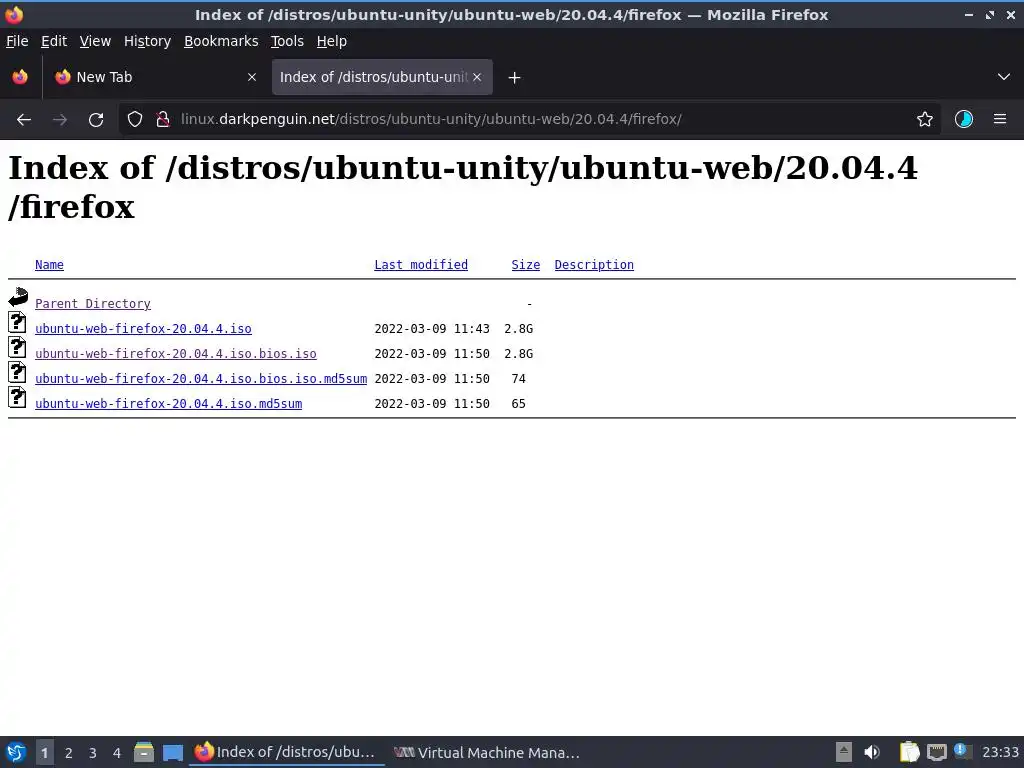Download ubuntu-web-firefox-20.04.4.iso

tap(143, 328)
